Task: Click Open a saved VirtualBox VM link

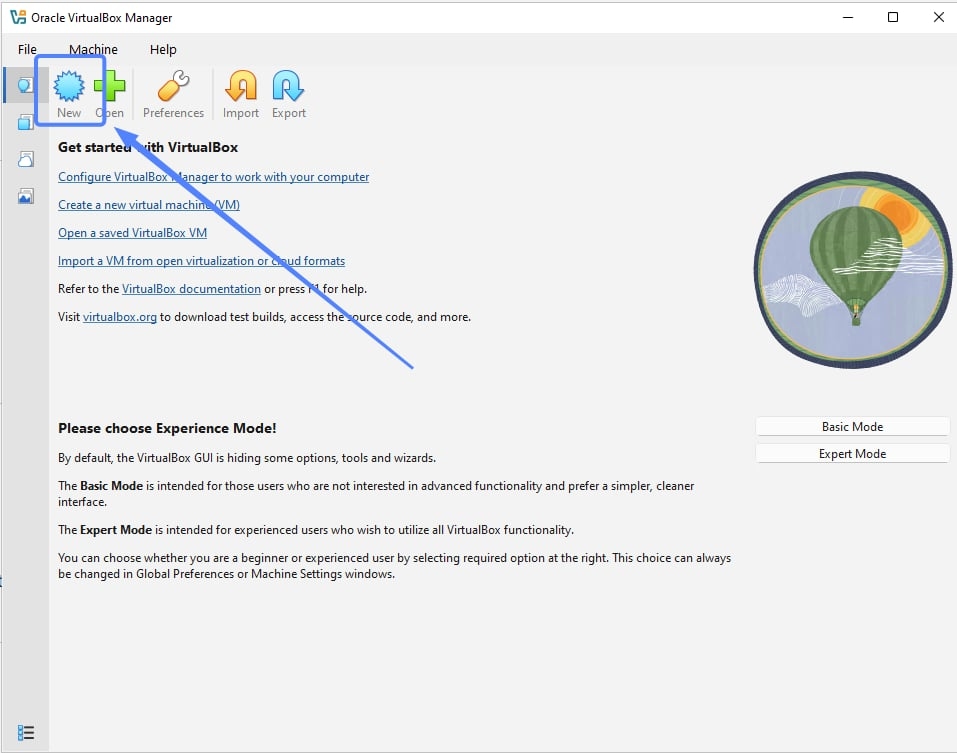Action: [132, 233]
